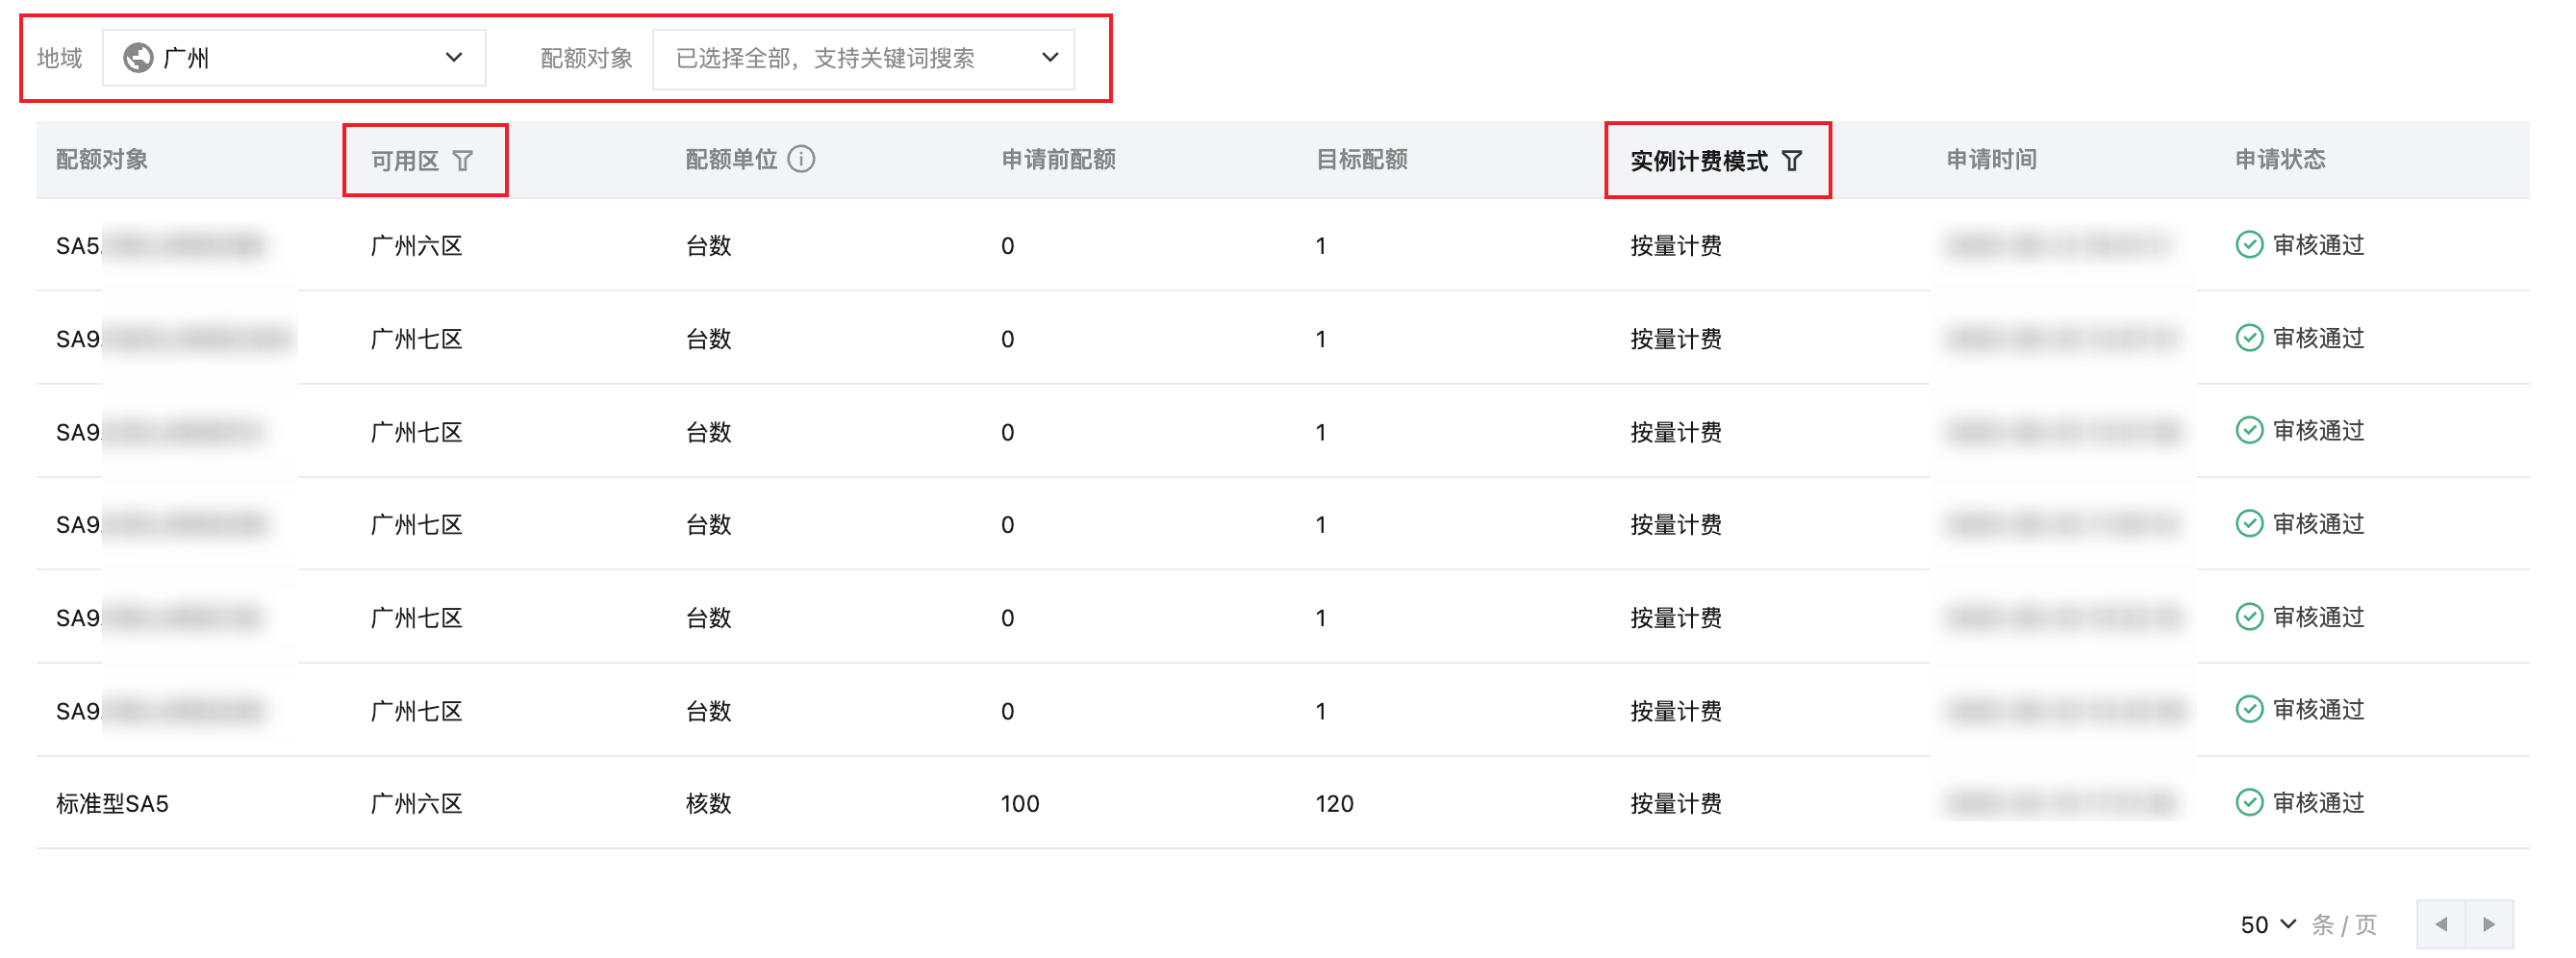Click the 目标配额 column header

point(1361,160)
